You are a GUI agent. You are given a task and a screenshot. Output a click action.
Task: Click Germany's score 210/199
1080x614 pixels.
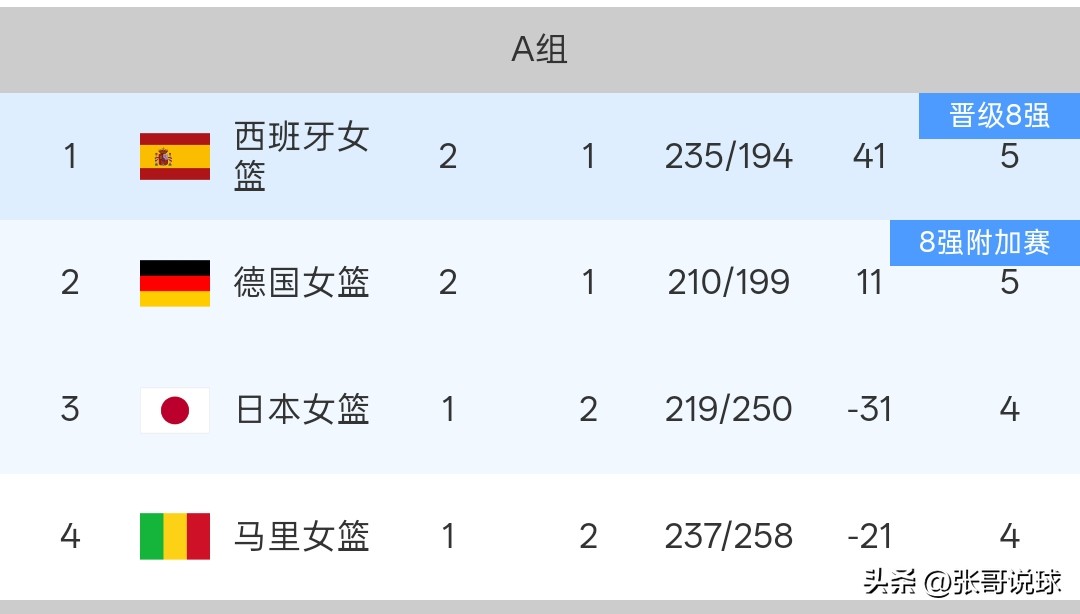[x=729, y=283]
